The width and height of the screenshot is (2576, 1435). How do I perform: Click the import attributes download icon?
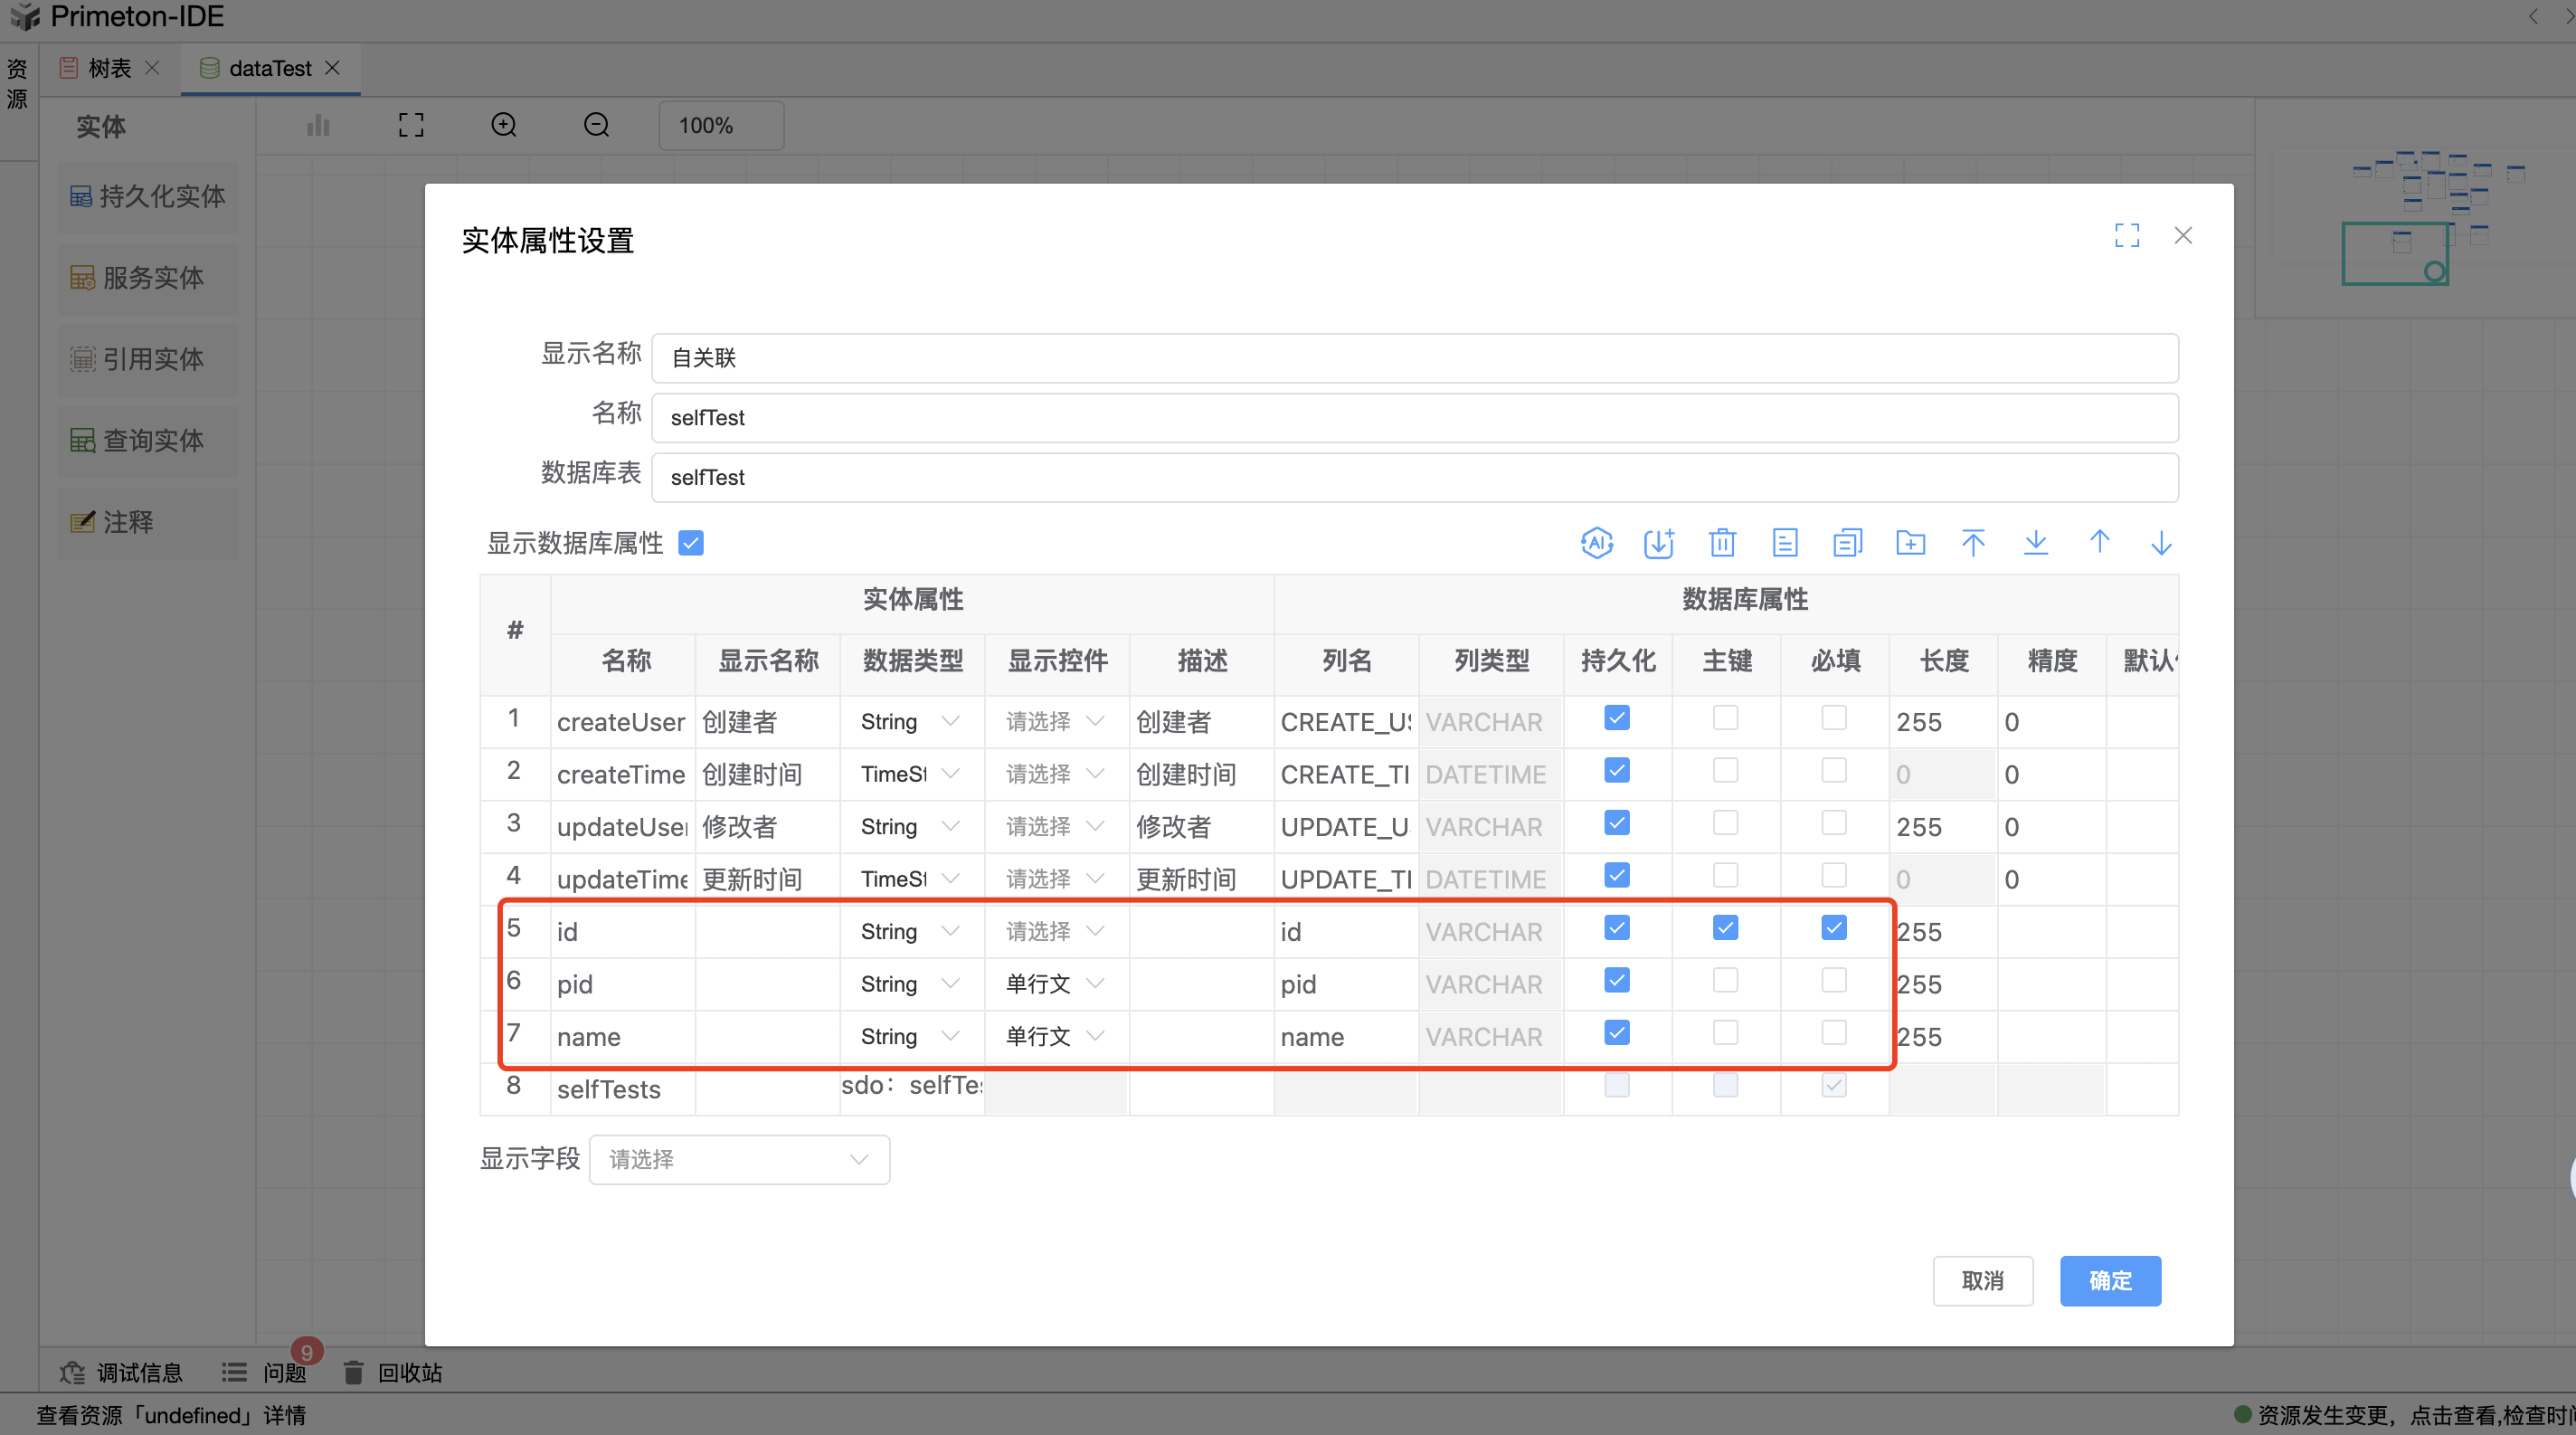[x=1659, y=543]
